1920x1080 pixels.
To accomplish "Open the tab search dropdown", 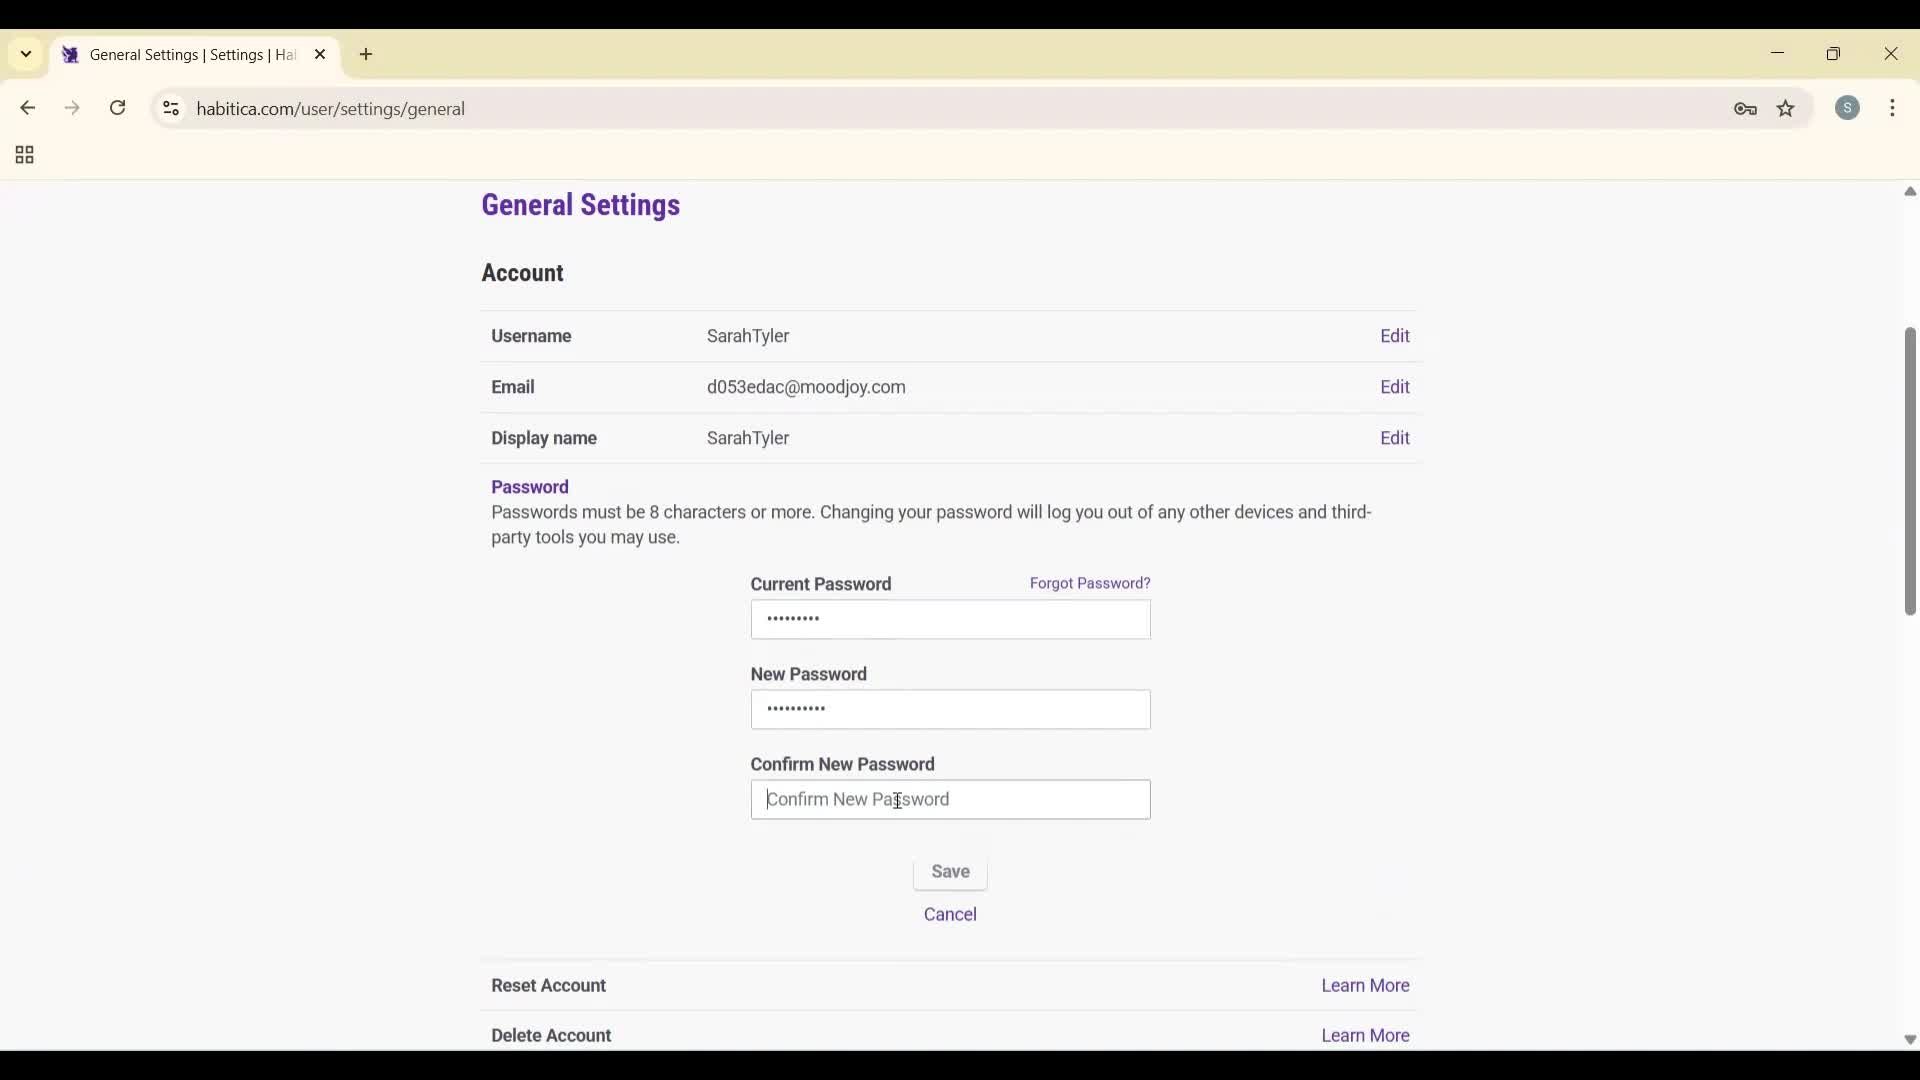I will pos(25,54).
